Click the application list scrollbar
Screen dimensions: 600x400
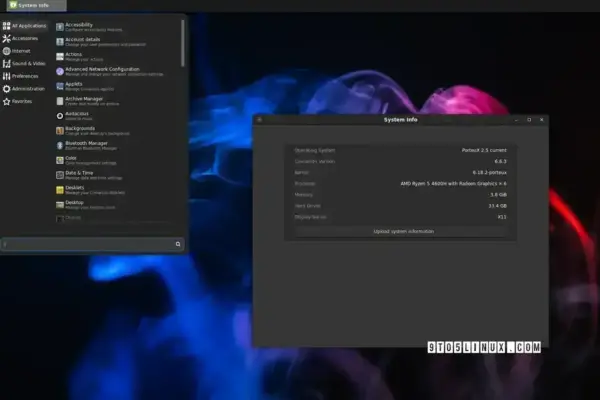tap(183, 44)
